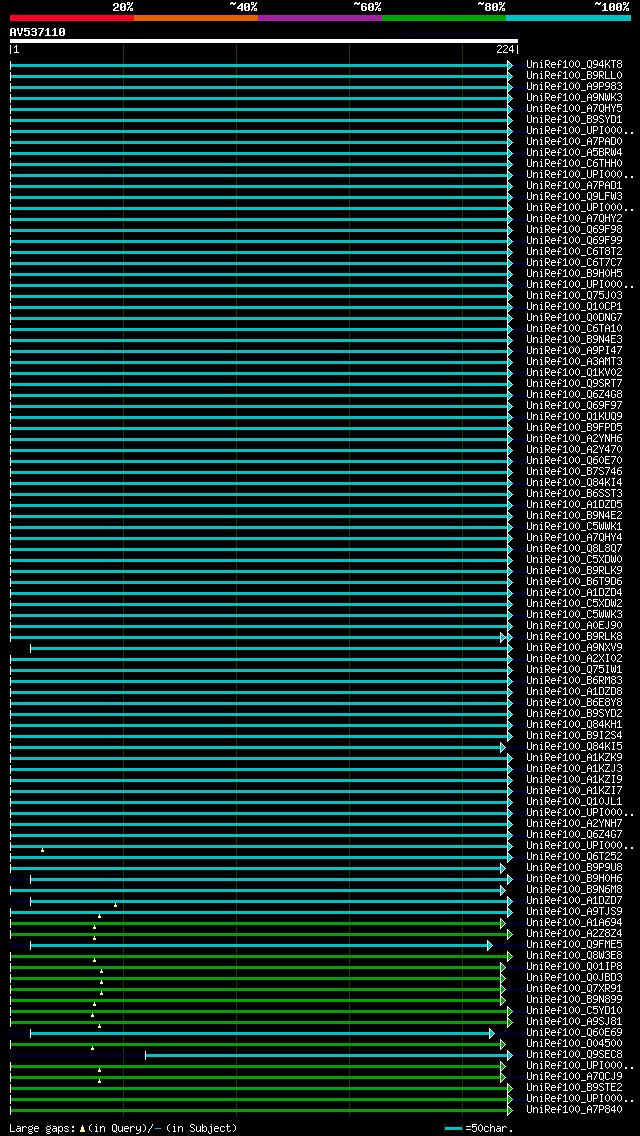Select the UniRef100_Q8L8Q7 label
Image resolution: width=640 pixels, height=1136 pixels.
(x=574, y=548)
